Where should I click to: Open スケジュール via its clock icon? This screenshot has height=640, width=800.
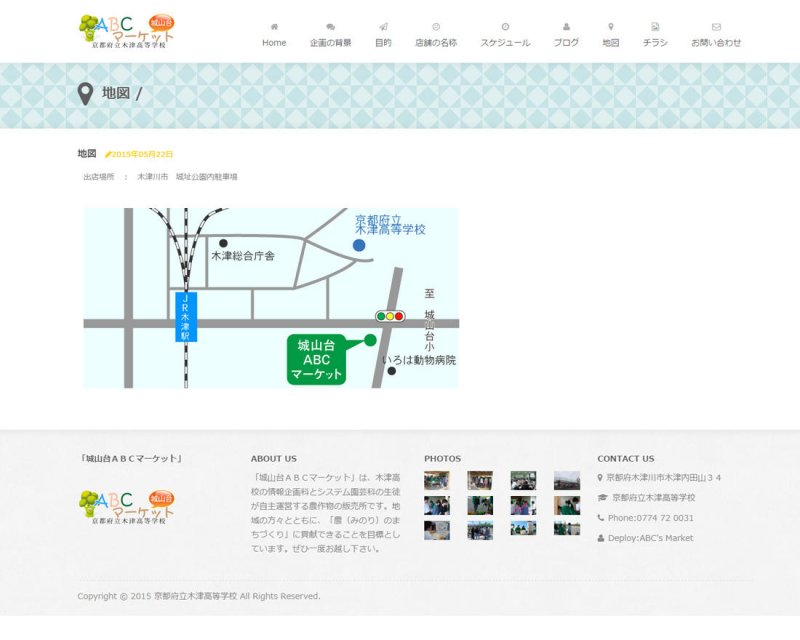click(505, 27)
